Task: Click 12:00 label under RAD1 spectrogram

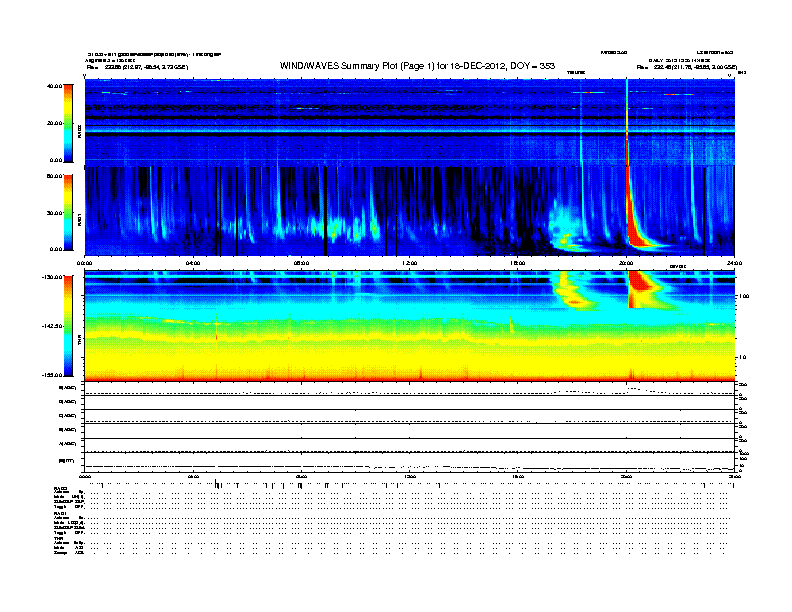Action: pos(410,263)
